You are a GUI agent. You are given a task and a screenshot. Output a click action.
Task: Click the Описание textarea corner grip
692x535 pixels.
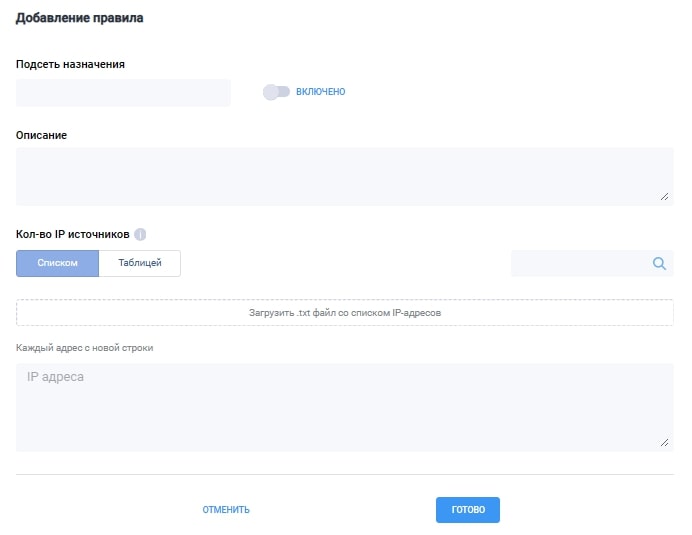click(664, 196)
